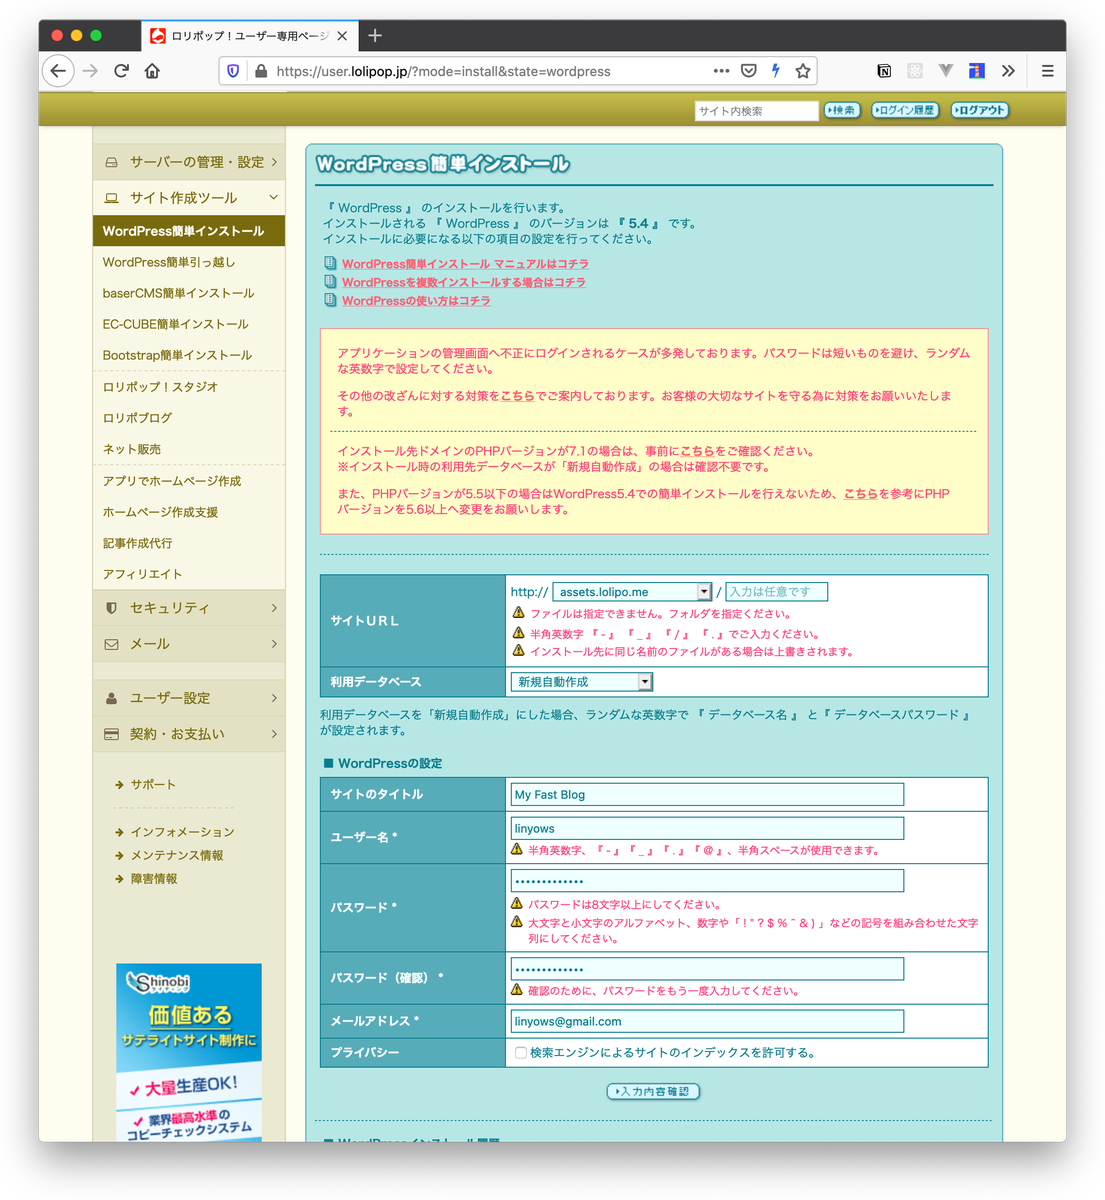Click the Firefox home icon
This screenshot has width=1105, height=1200.
(x=150, y=71)
